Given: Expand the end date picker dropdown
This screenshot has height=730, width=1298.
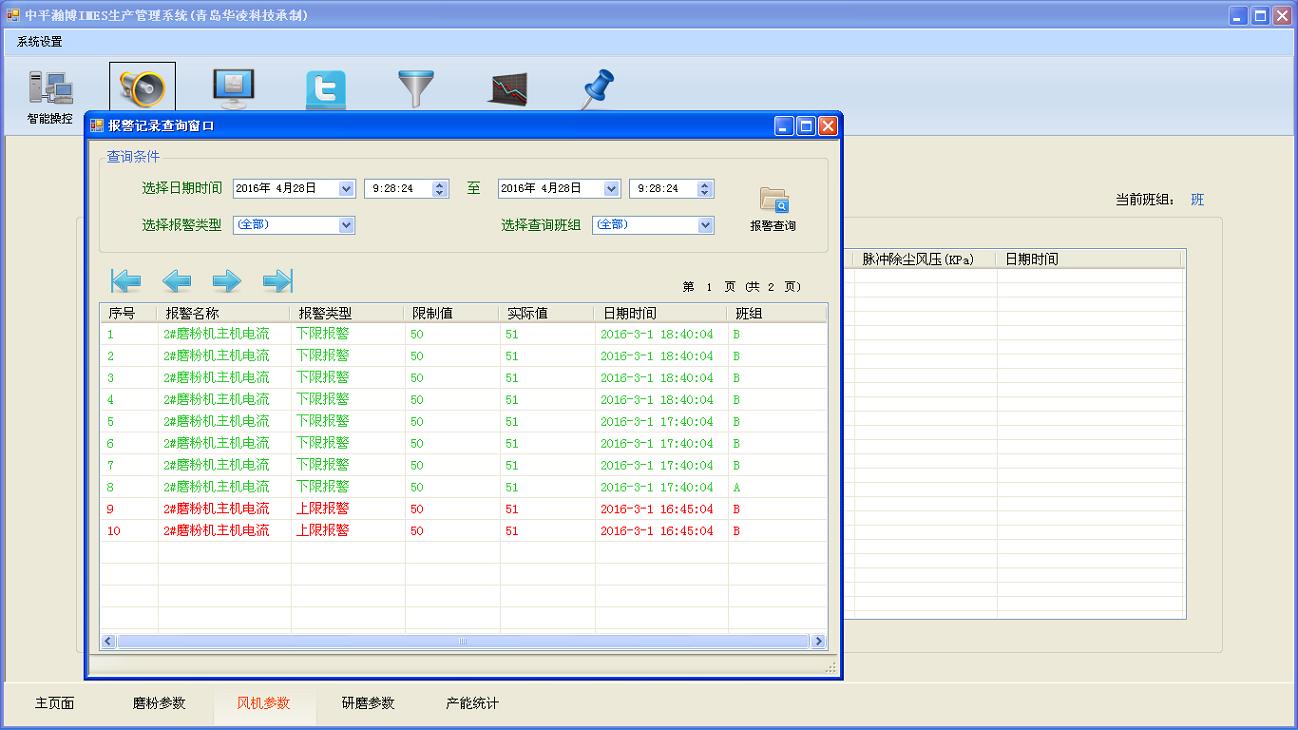Looking at the screenshot, I should point(611,189).
